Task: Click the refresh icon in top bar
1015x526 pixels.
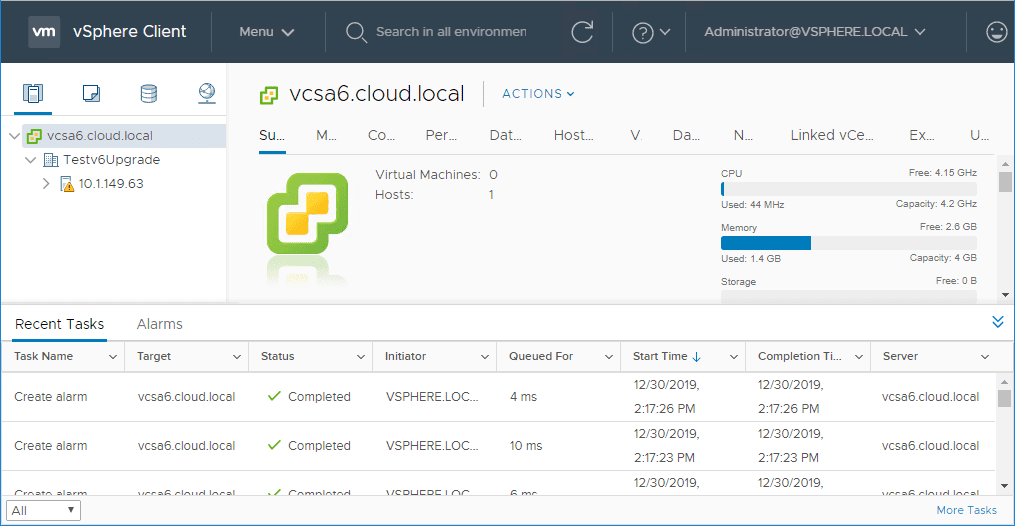Action: pos(582,32)
